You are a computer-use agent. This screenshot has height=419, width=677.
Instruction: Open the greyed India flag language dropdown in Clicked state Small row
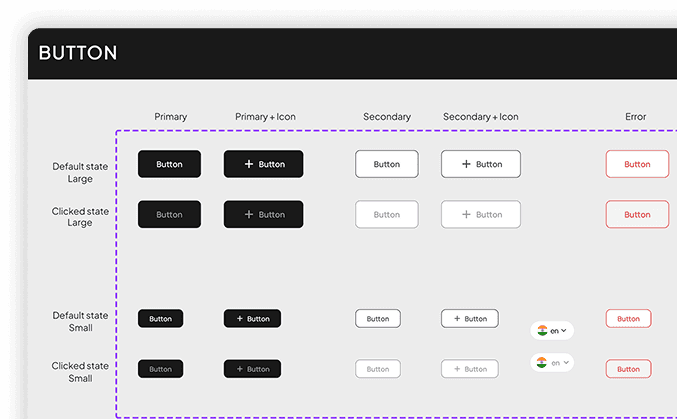pos(552,363)
